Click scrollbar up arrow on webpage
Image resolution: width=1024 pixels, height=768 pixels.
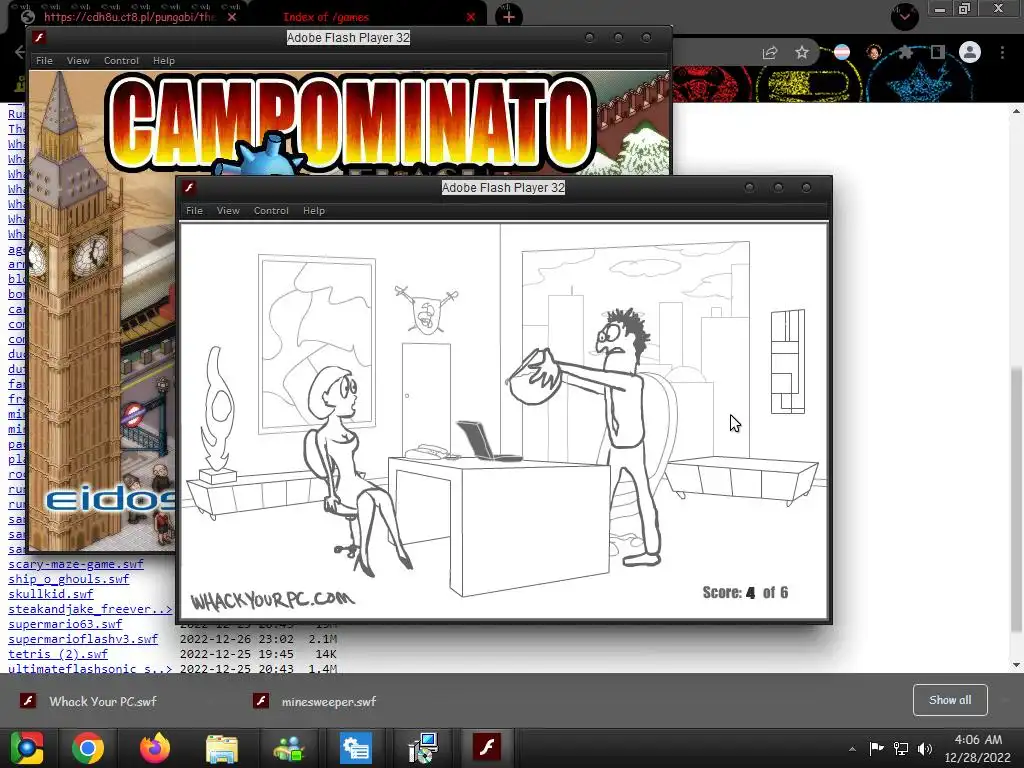pyautogui.click(x=1016, y=111)
